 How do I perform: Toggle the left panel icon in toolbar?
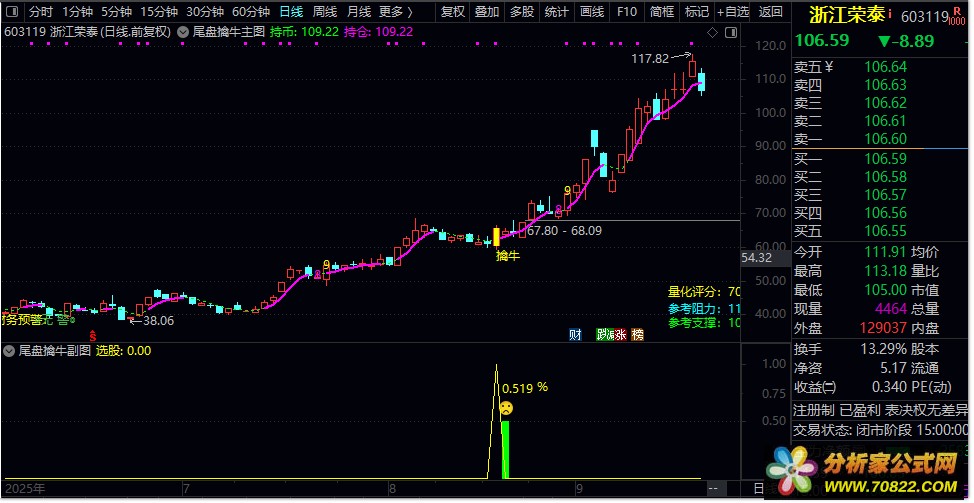[x=12, y=11]
